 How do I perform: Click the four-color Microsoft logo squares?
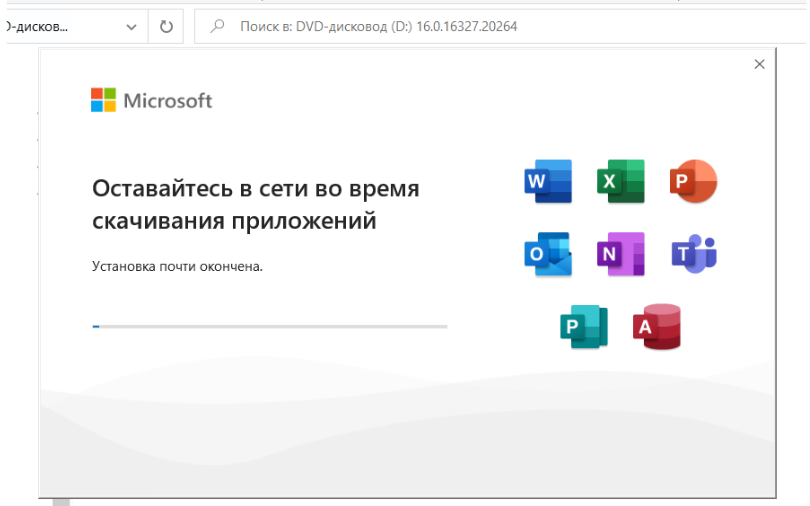103,100
